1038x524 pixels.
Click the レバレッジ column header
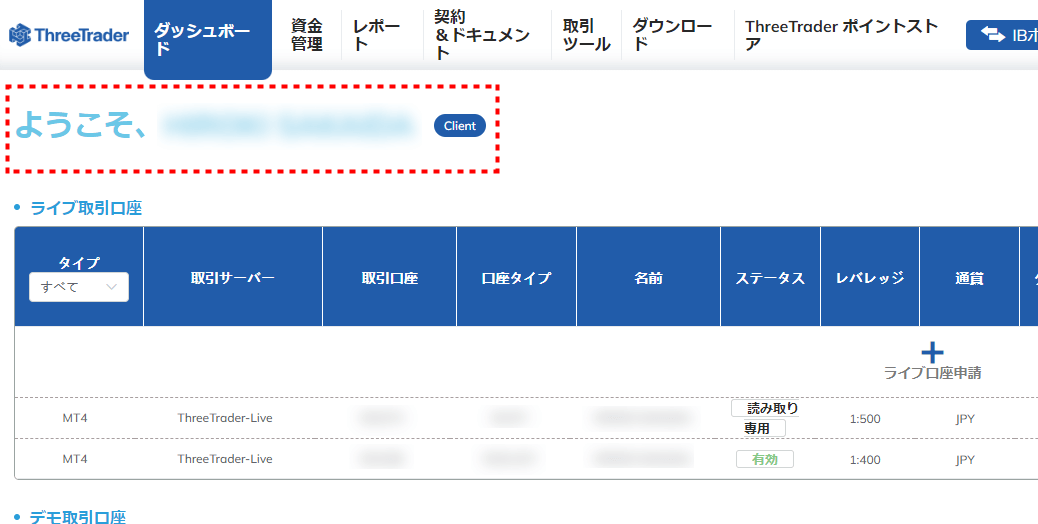pos(870,278)
